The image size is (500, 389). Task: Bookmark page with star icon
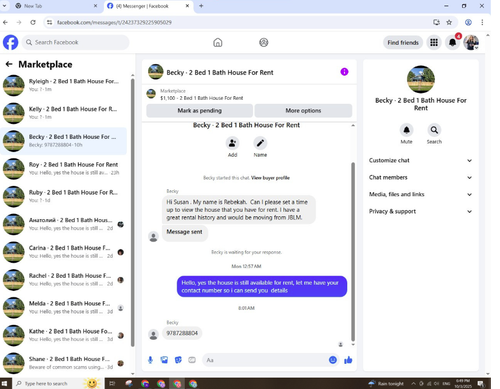point(449,22)
